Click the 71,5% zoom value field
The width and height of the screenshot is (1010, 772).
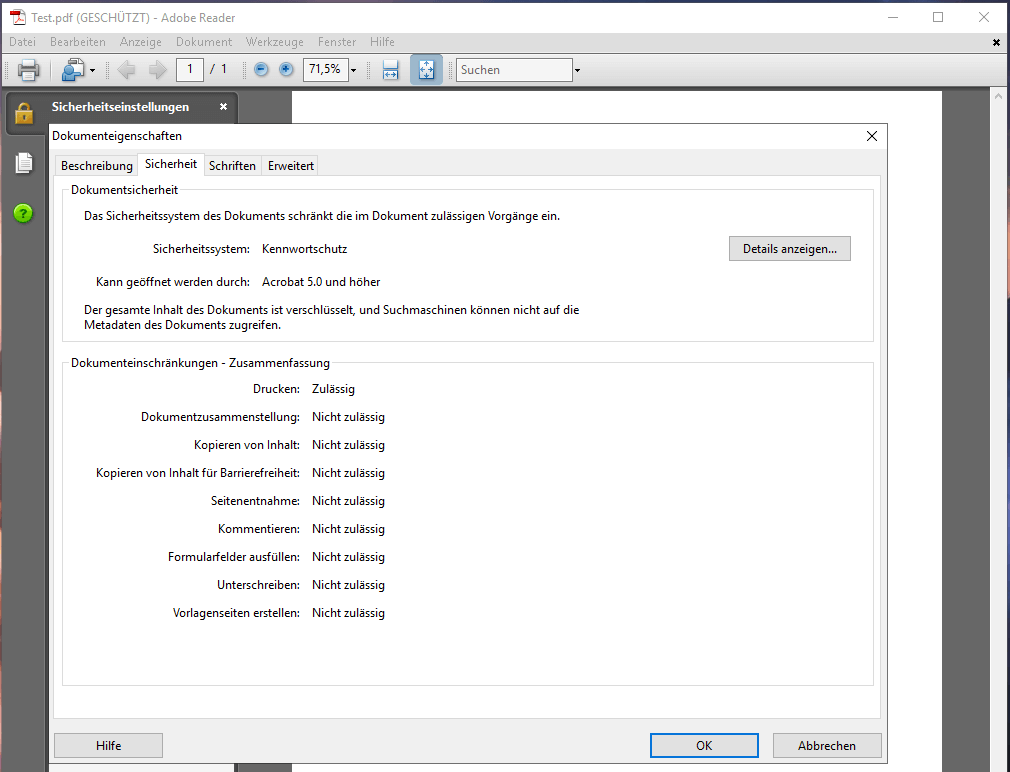point(325,70)
